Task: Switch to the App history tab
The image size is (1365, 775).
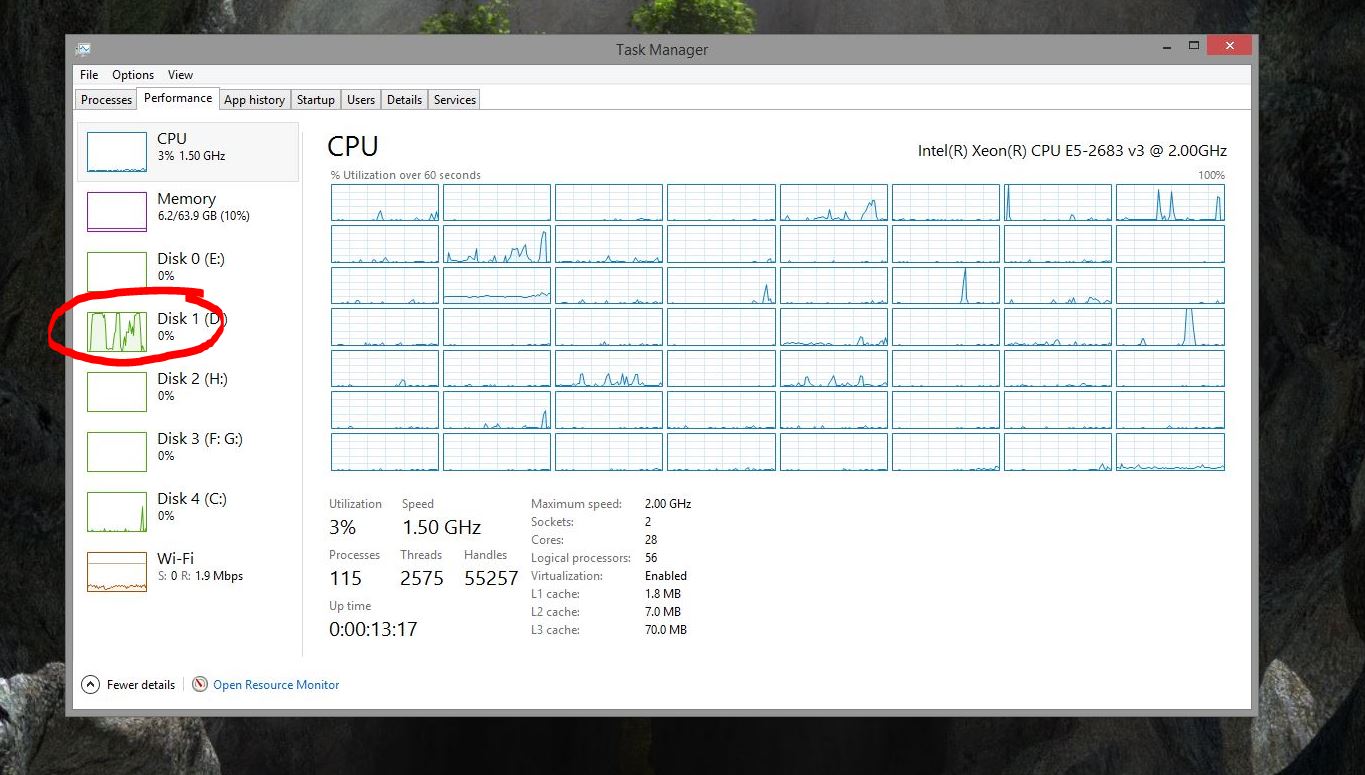Action: 254,100
